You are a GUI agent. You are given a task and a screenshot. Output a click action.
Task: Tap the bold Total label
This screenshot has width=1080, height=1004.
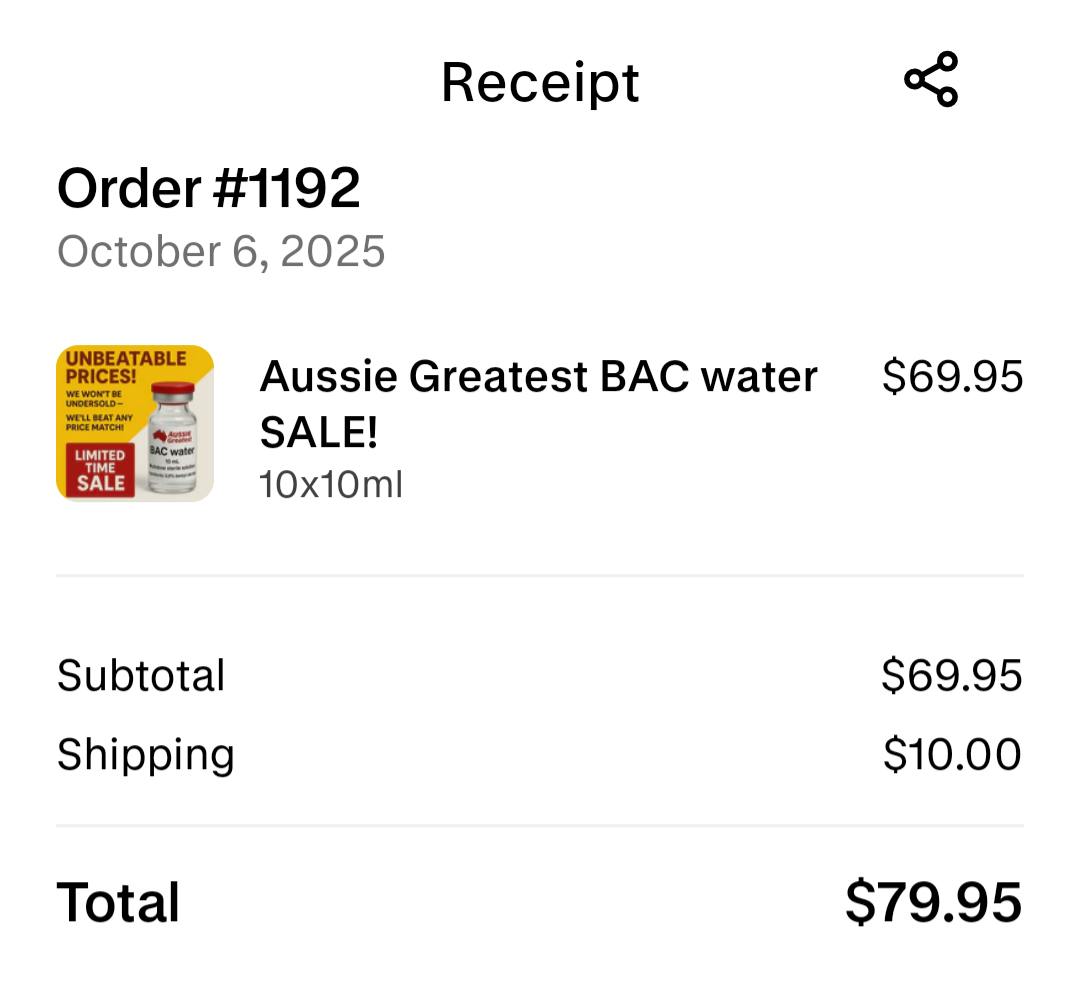click(x=118, y=902)
